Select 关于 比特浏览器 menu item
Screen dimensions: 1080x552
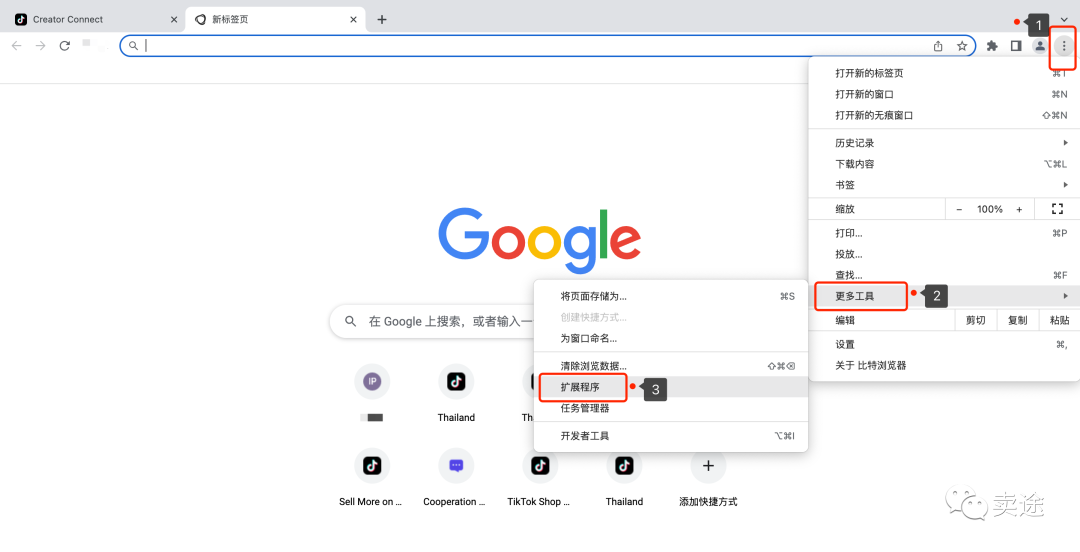(x=944, y=365)
